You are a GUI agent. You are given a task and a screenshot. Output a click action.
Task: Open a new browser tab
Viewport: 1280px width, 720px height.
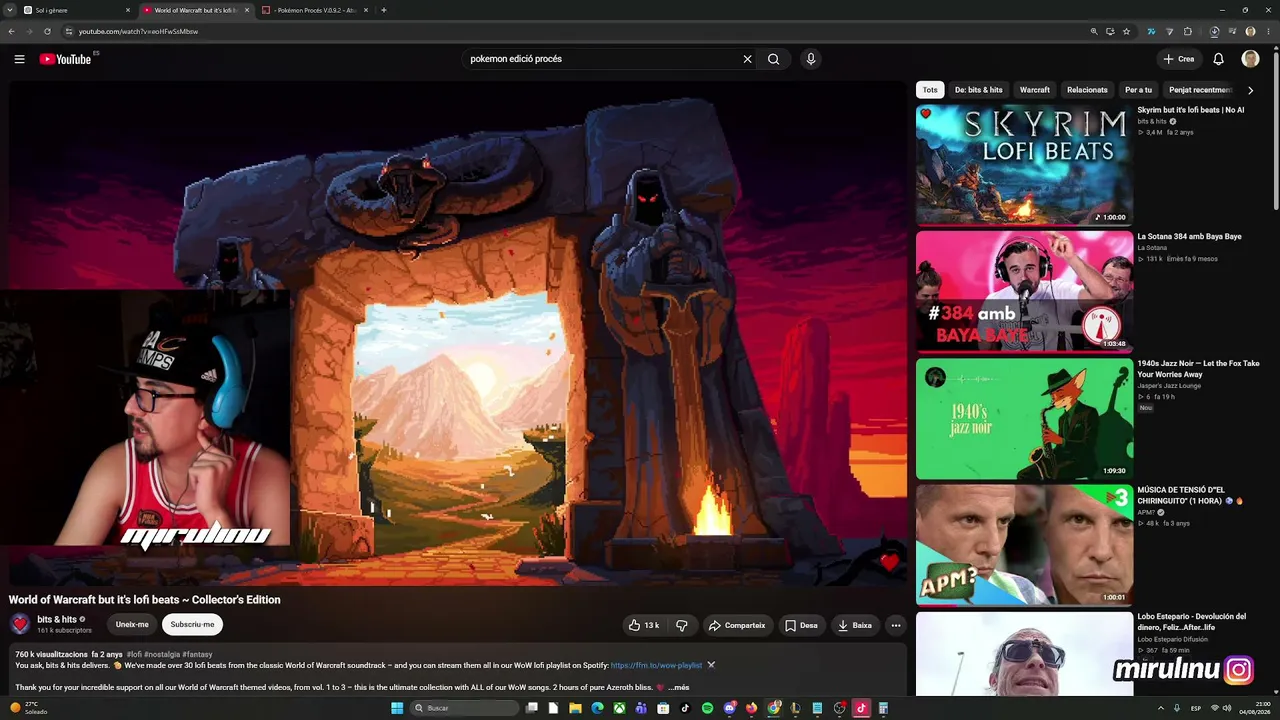tap(384, 10)
